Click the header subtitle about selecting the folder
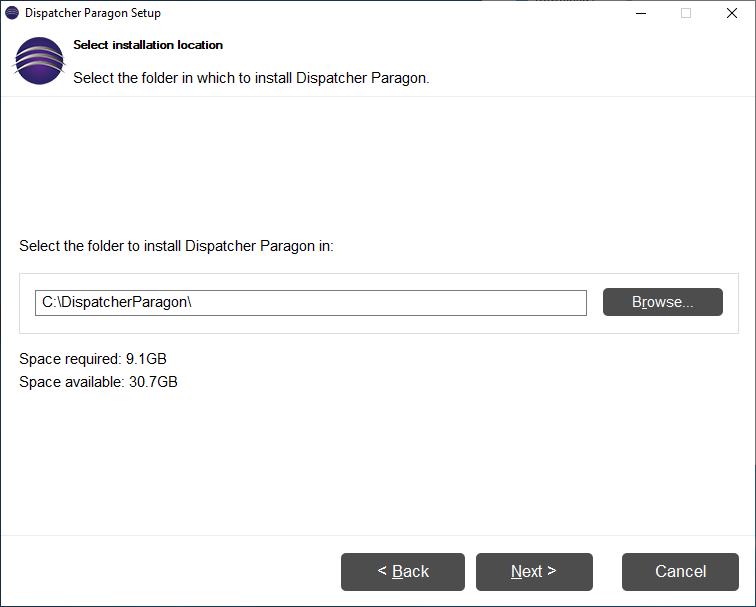The image size is (756, 607). (251, 78)
